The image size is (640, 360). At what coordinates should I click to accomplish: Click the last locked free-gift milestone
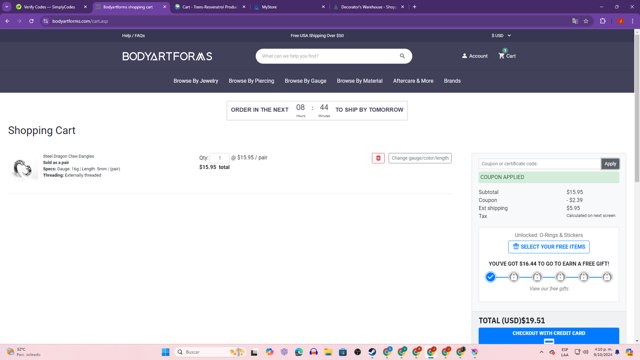tap(607, 277)
